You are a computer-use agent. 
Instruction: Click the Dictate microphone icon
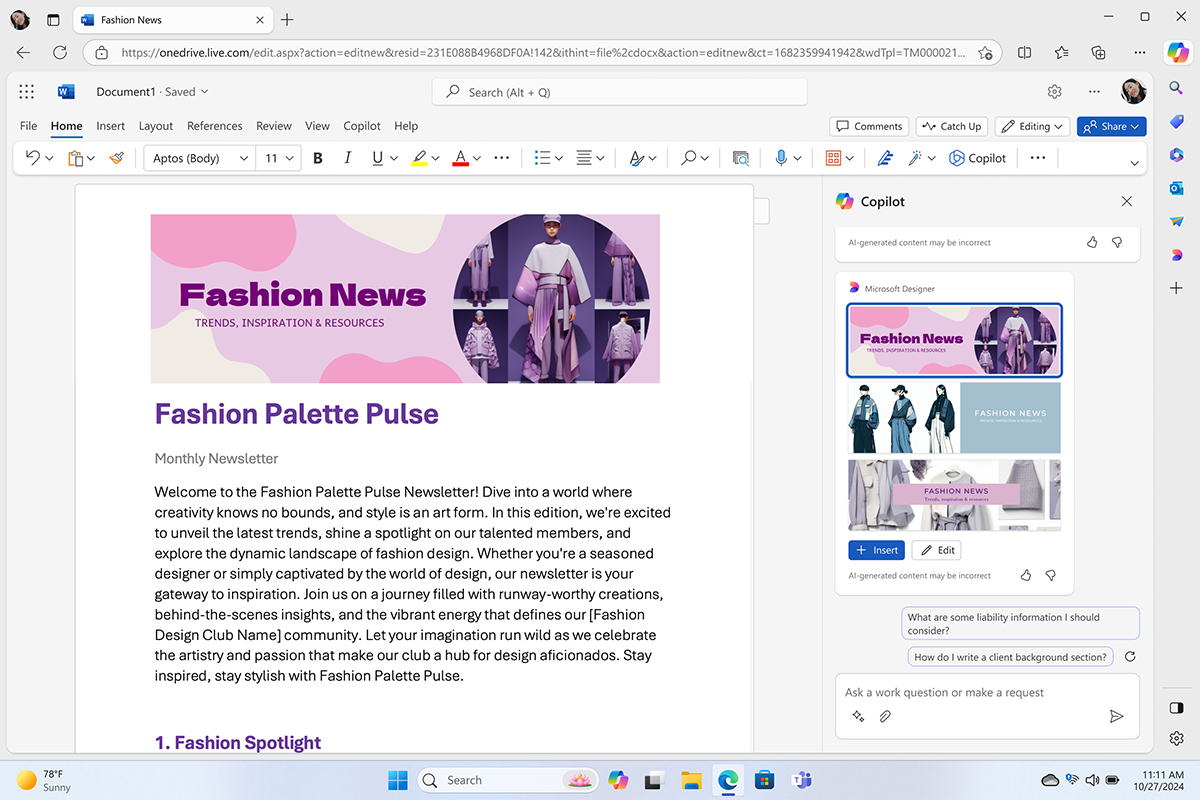[782, 158]
